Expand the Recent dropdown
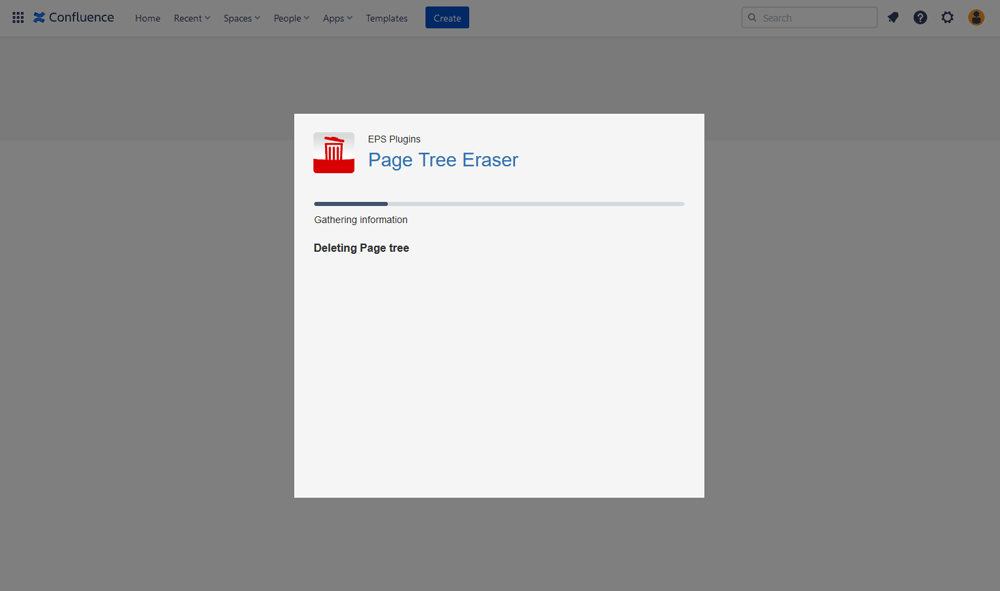The image size is (1000, 591). point(192,18)
